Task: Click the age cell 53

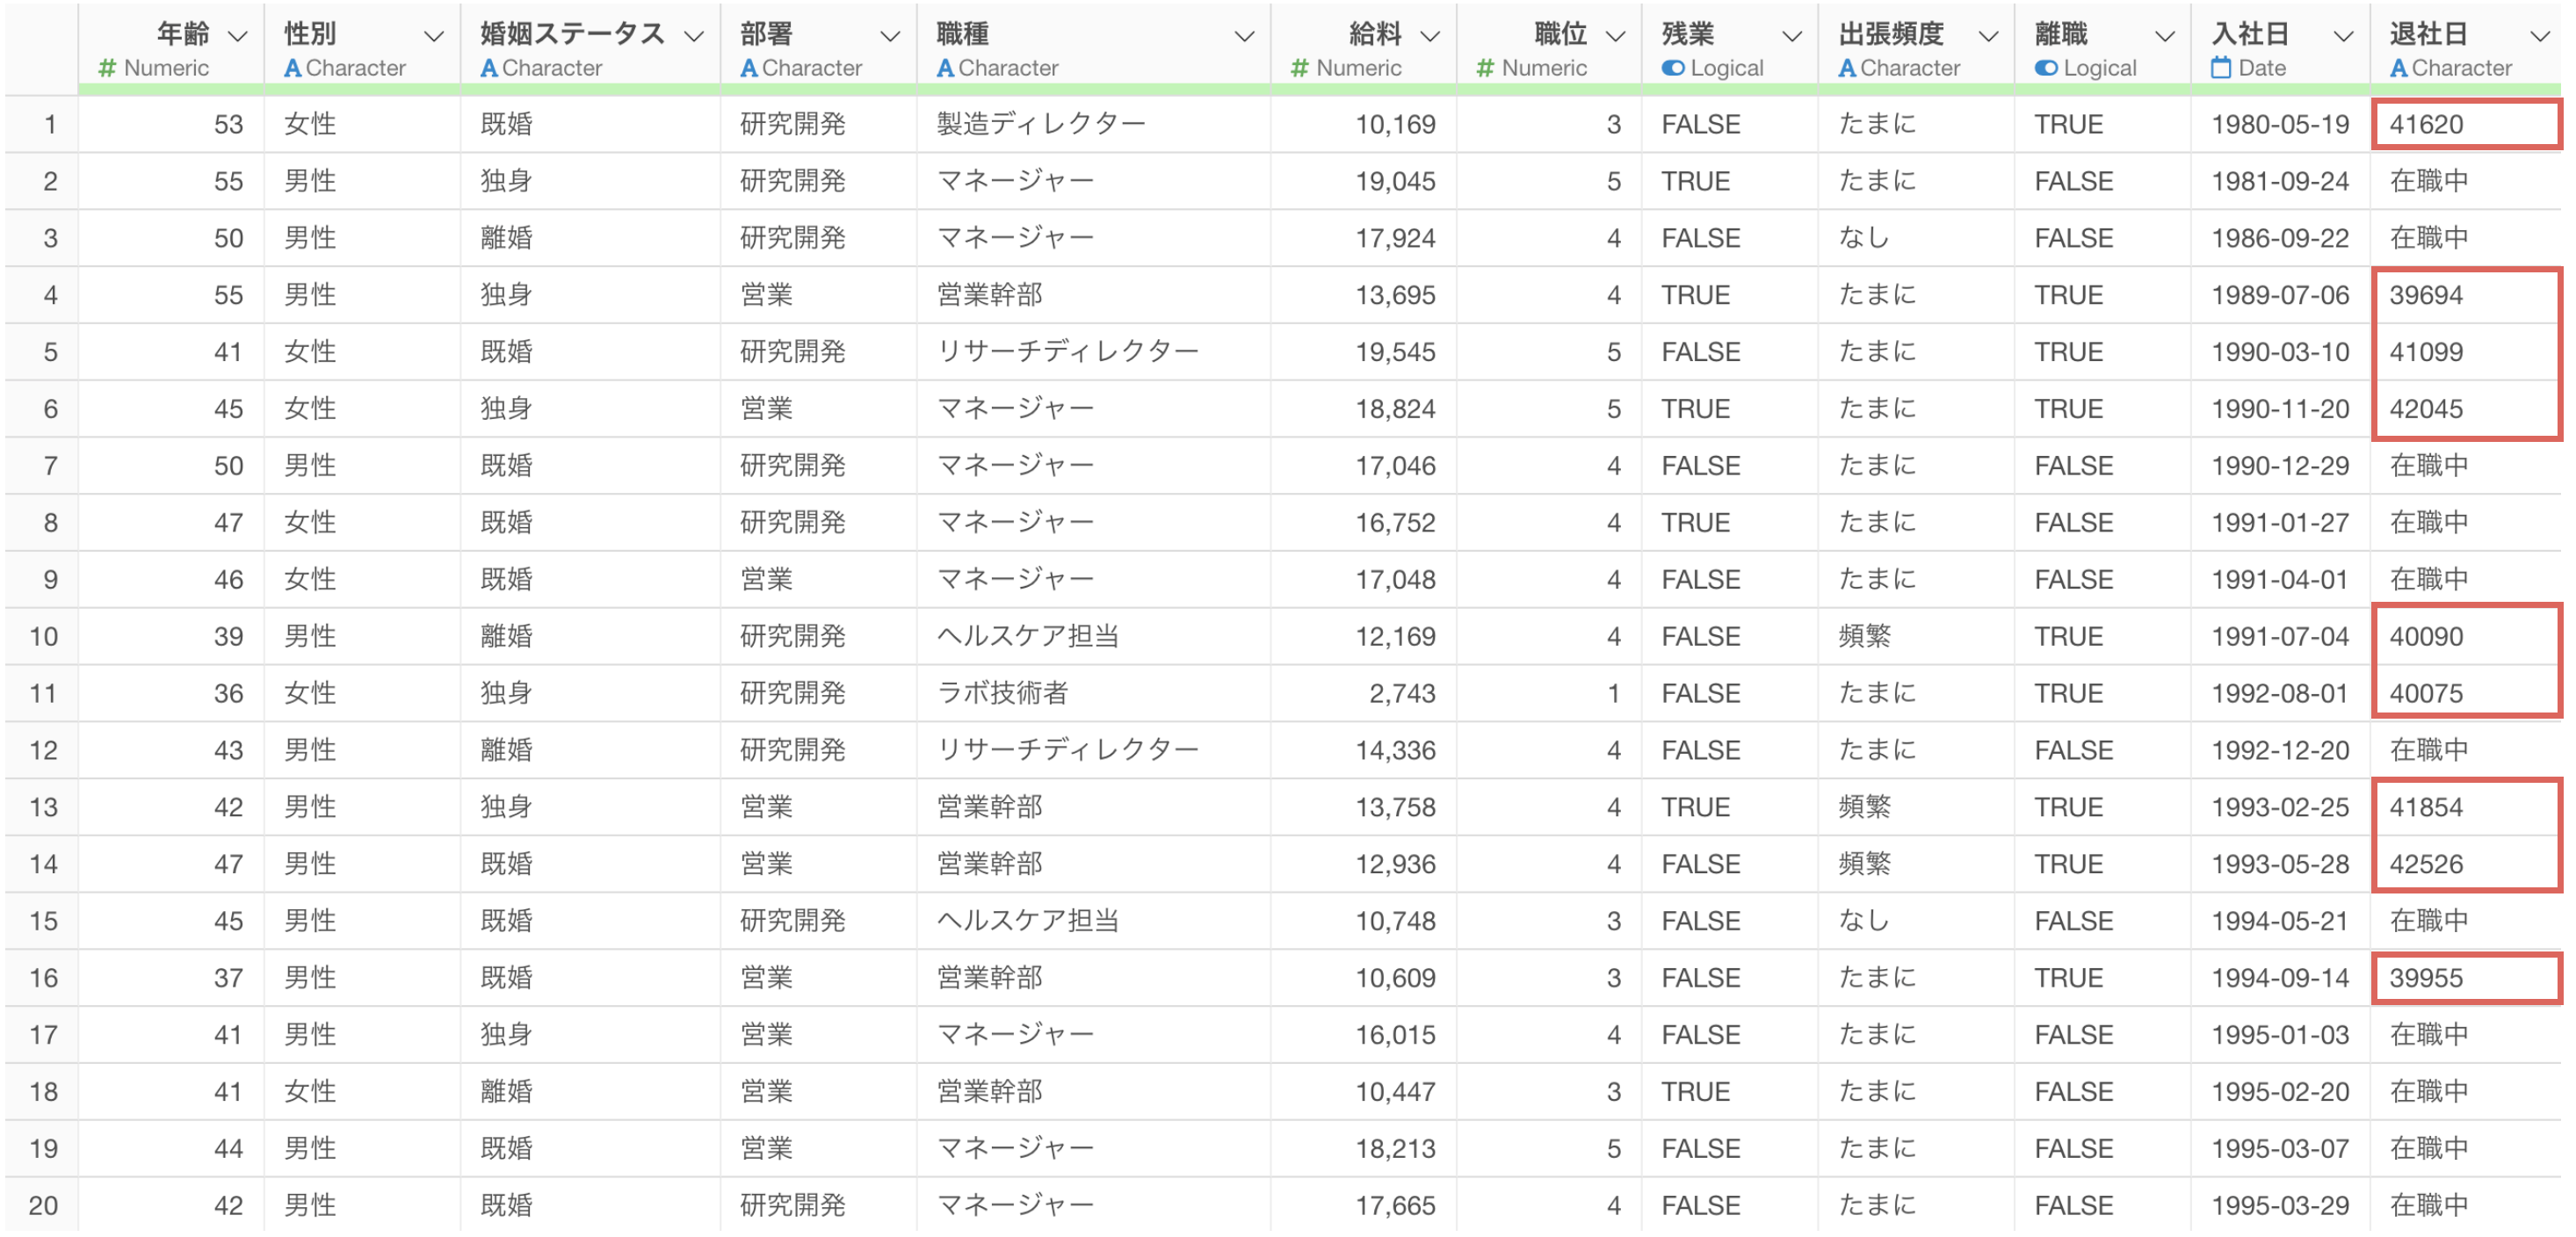Action: [x=171, y=124]
